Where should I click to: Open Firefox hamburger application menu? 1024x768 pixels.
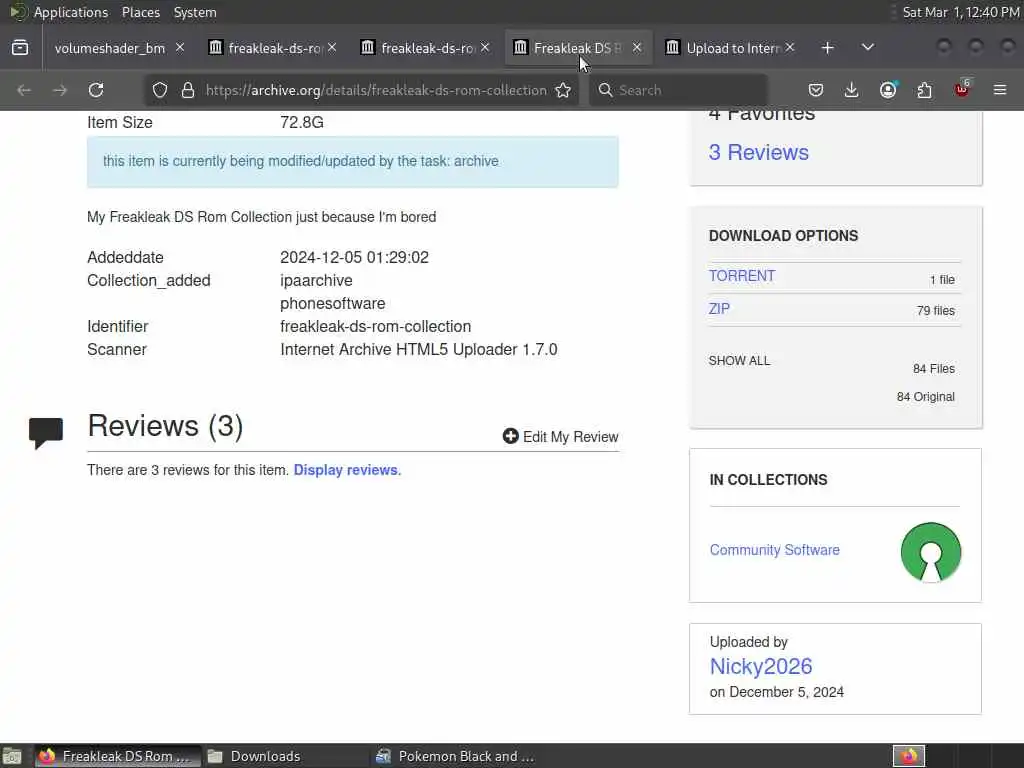tap(1000, 90)
